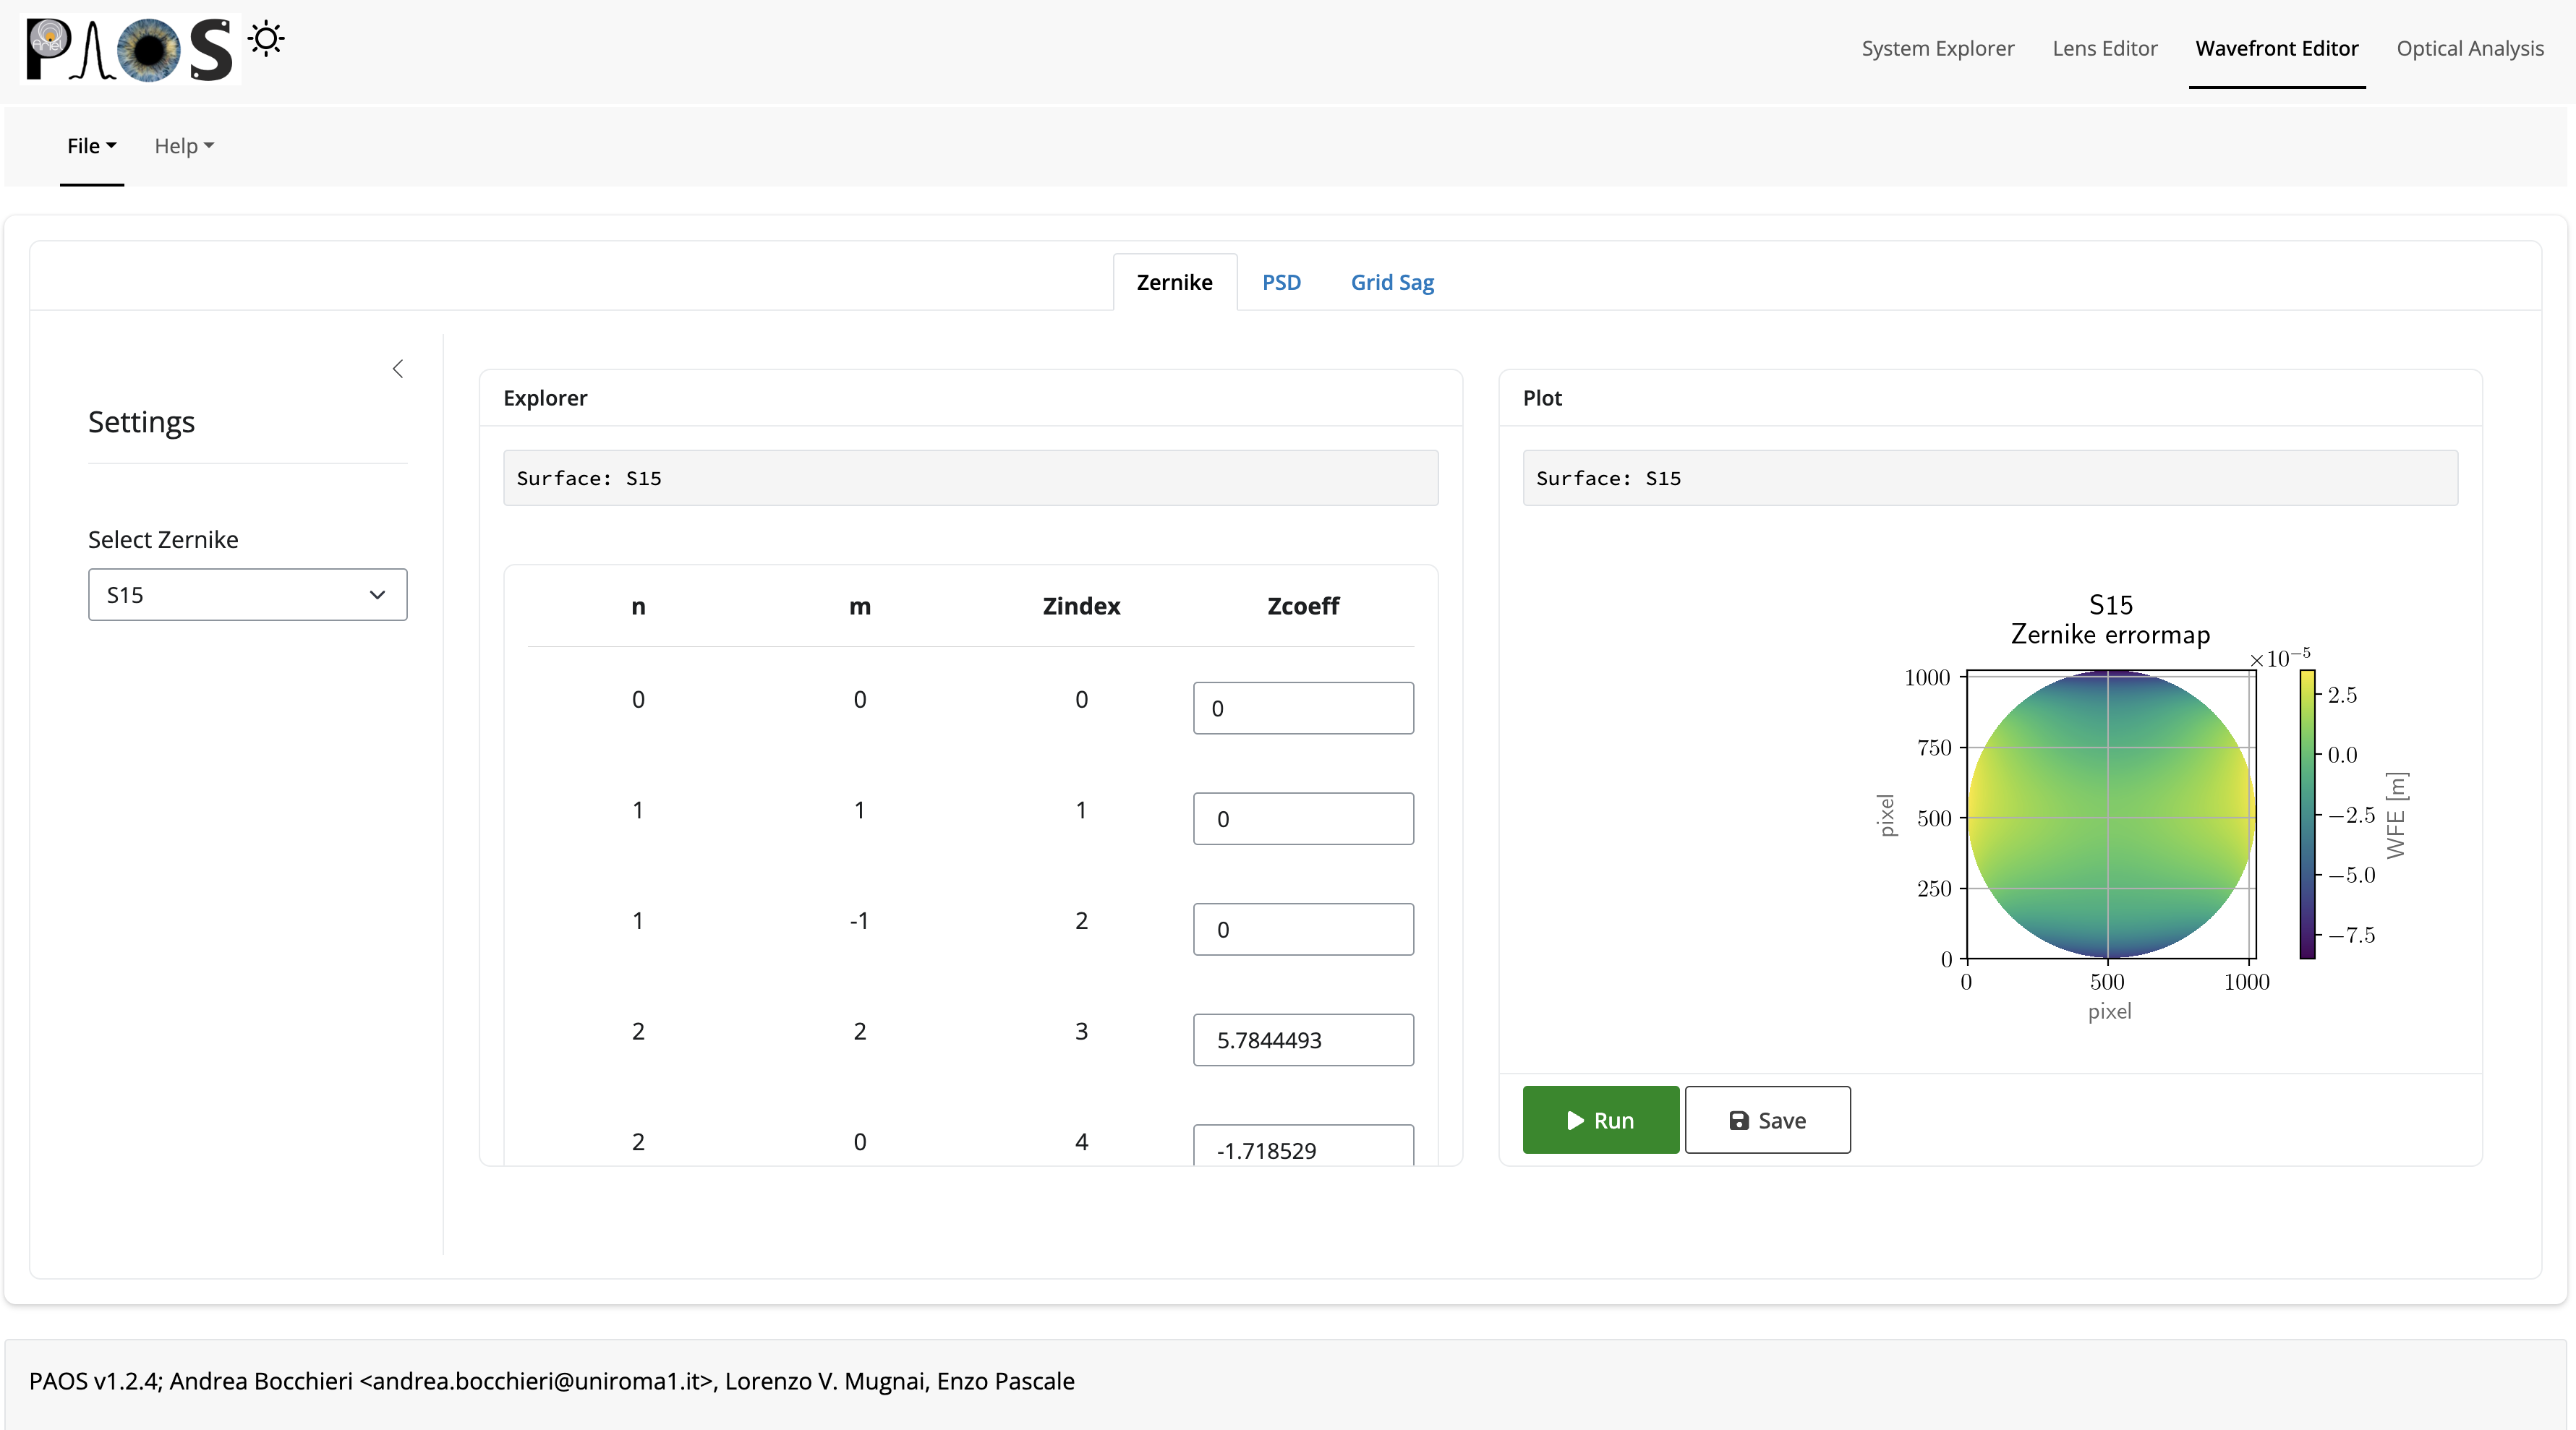Click the WFE colorbar in the plot

(2307, 814)
